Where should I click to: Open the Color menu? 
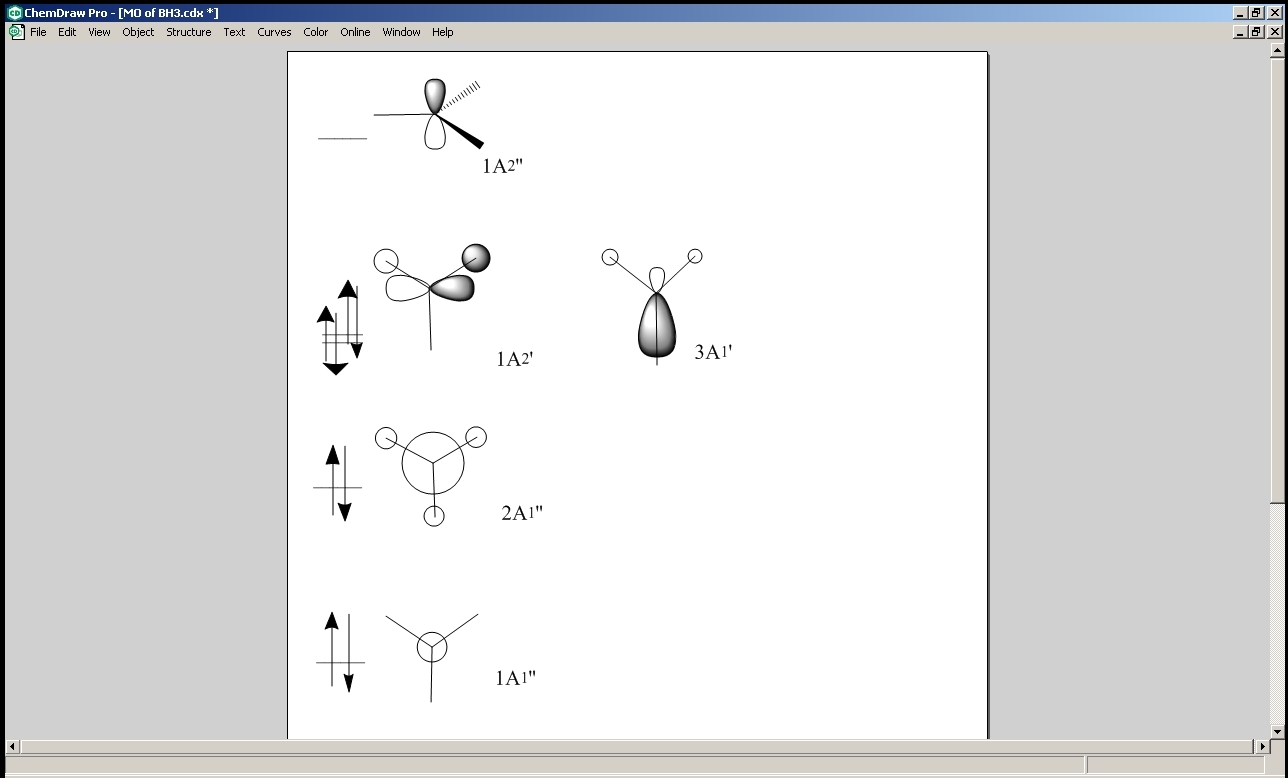(x=316, y=32)
